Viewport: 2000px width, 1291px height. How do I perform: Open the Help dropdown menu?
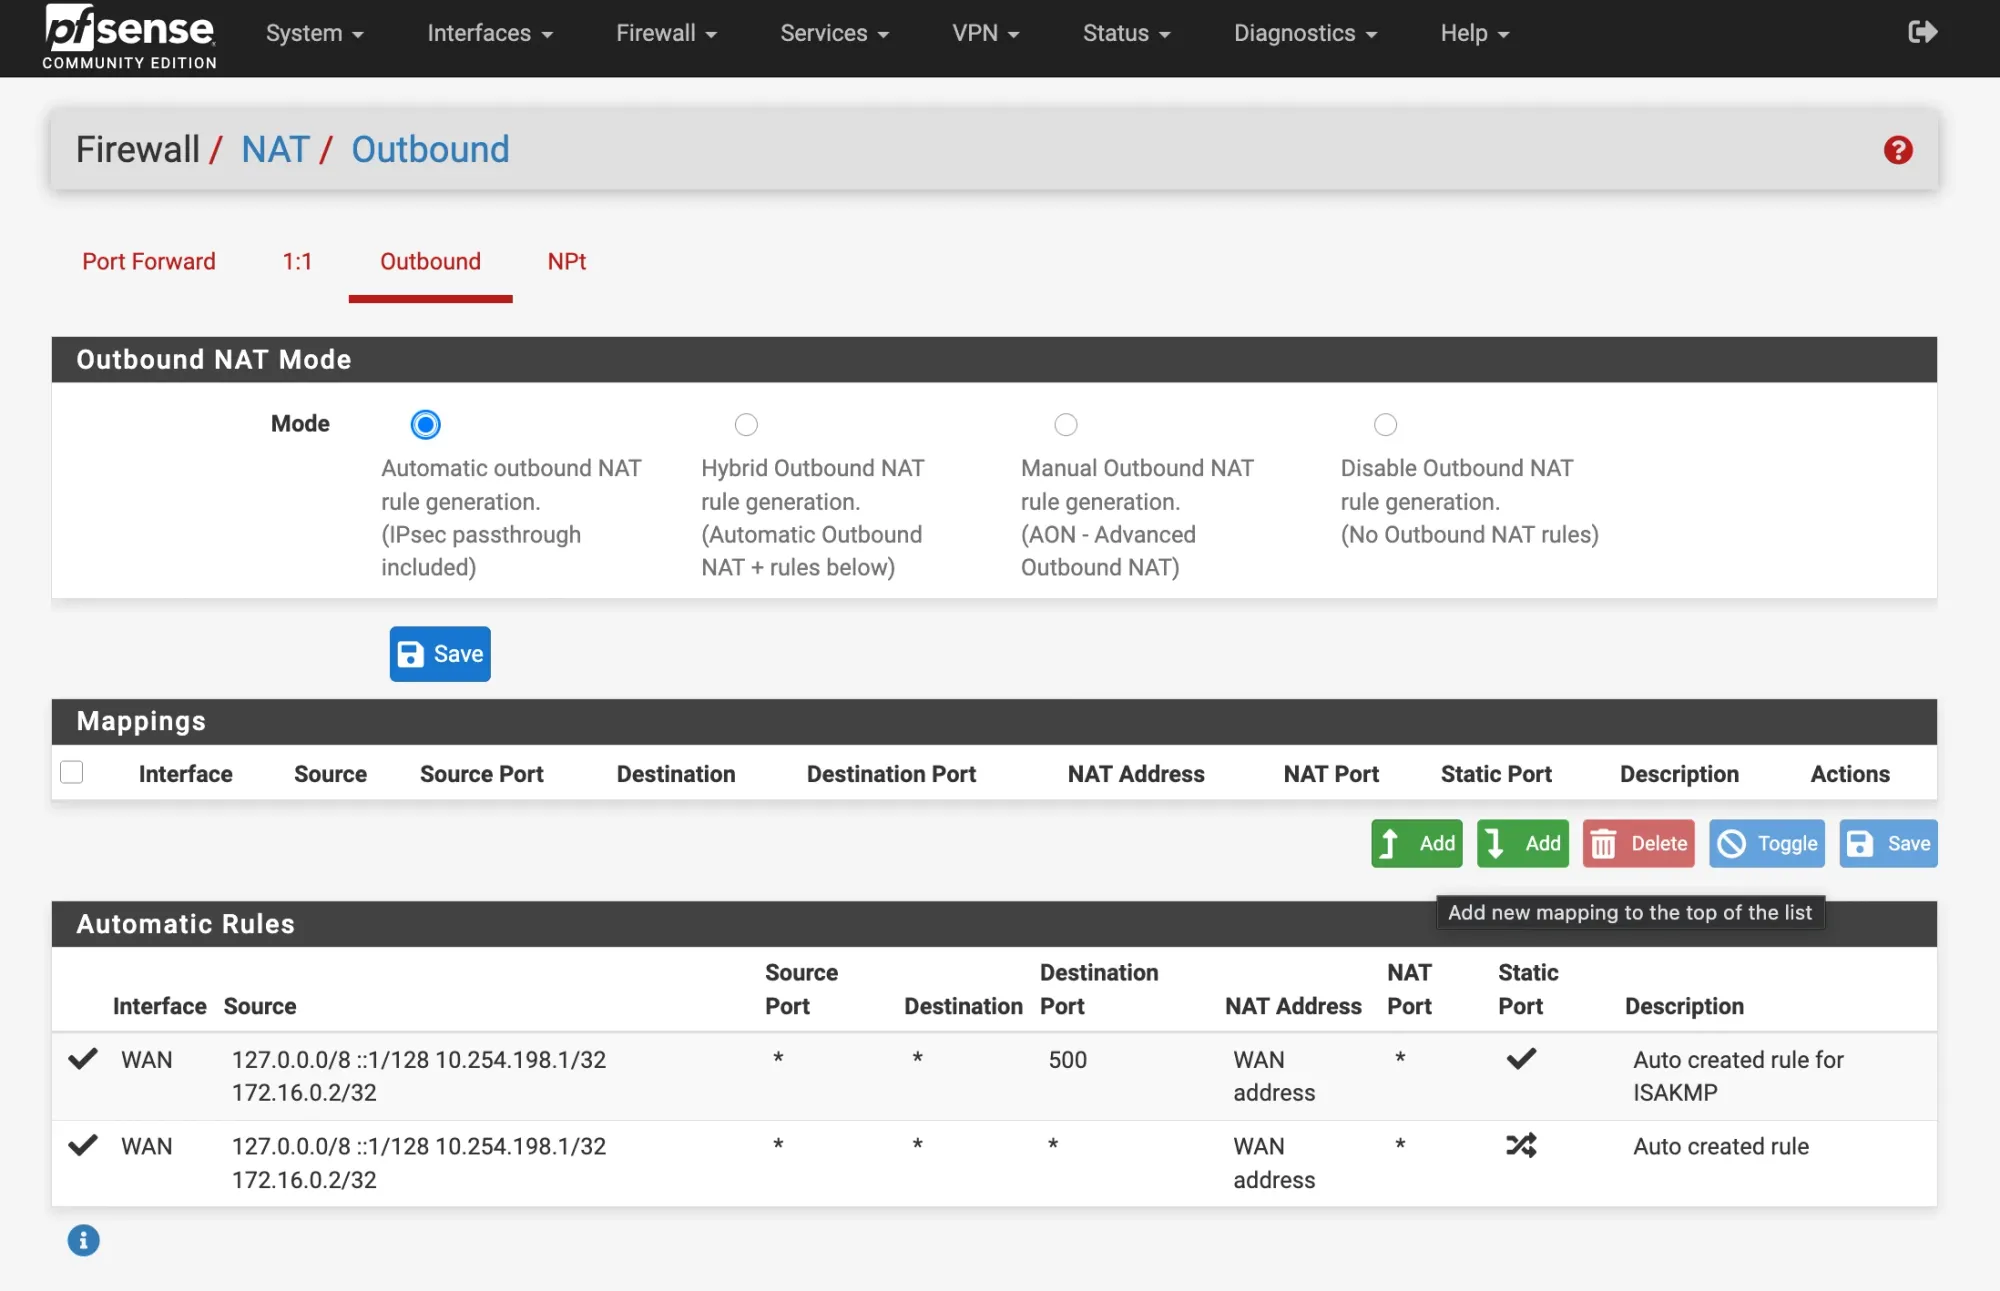[x=1474, y=33]
